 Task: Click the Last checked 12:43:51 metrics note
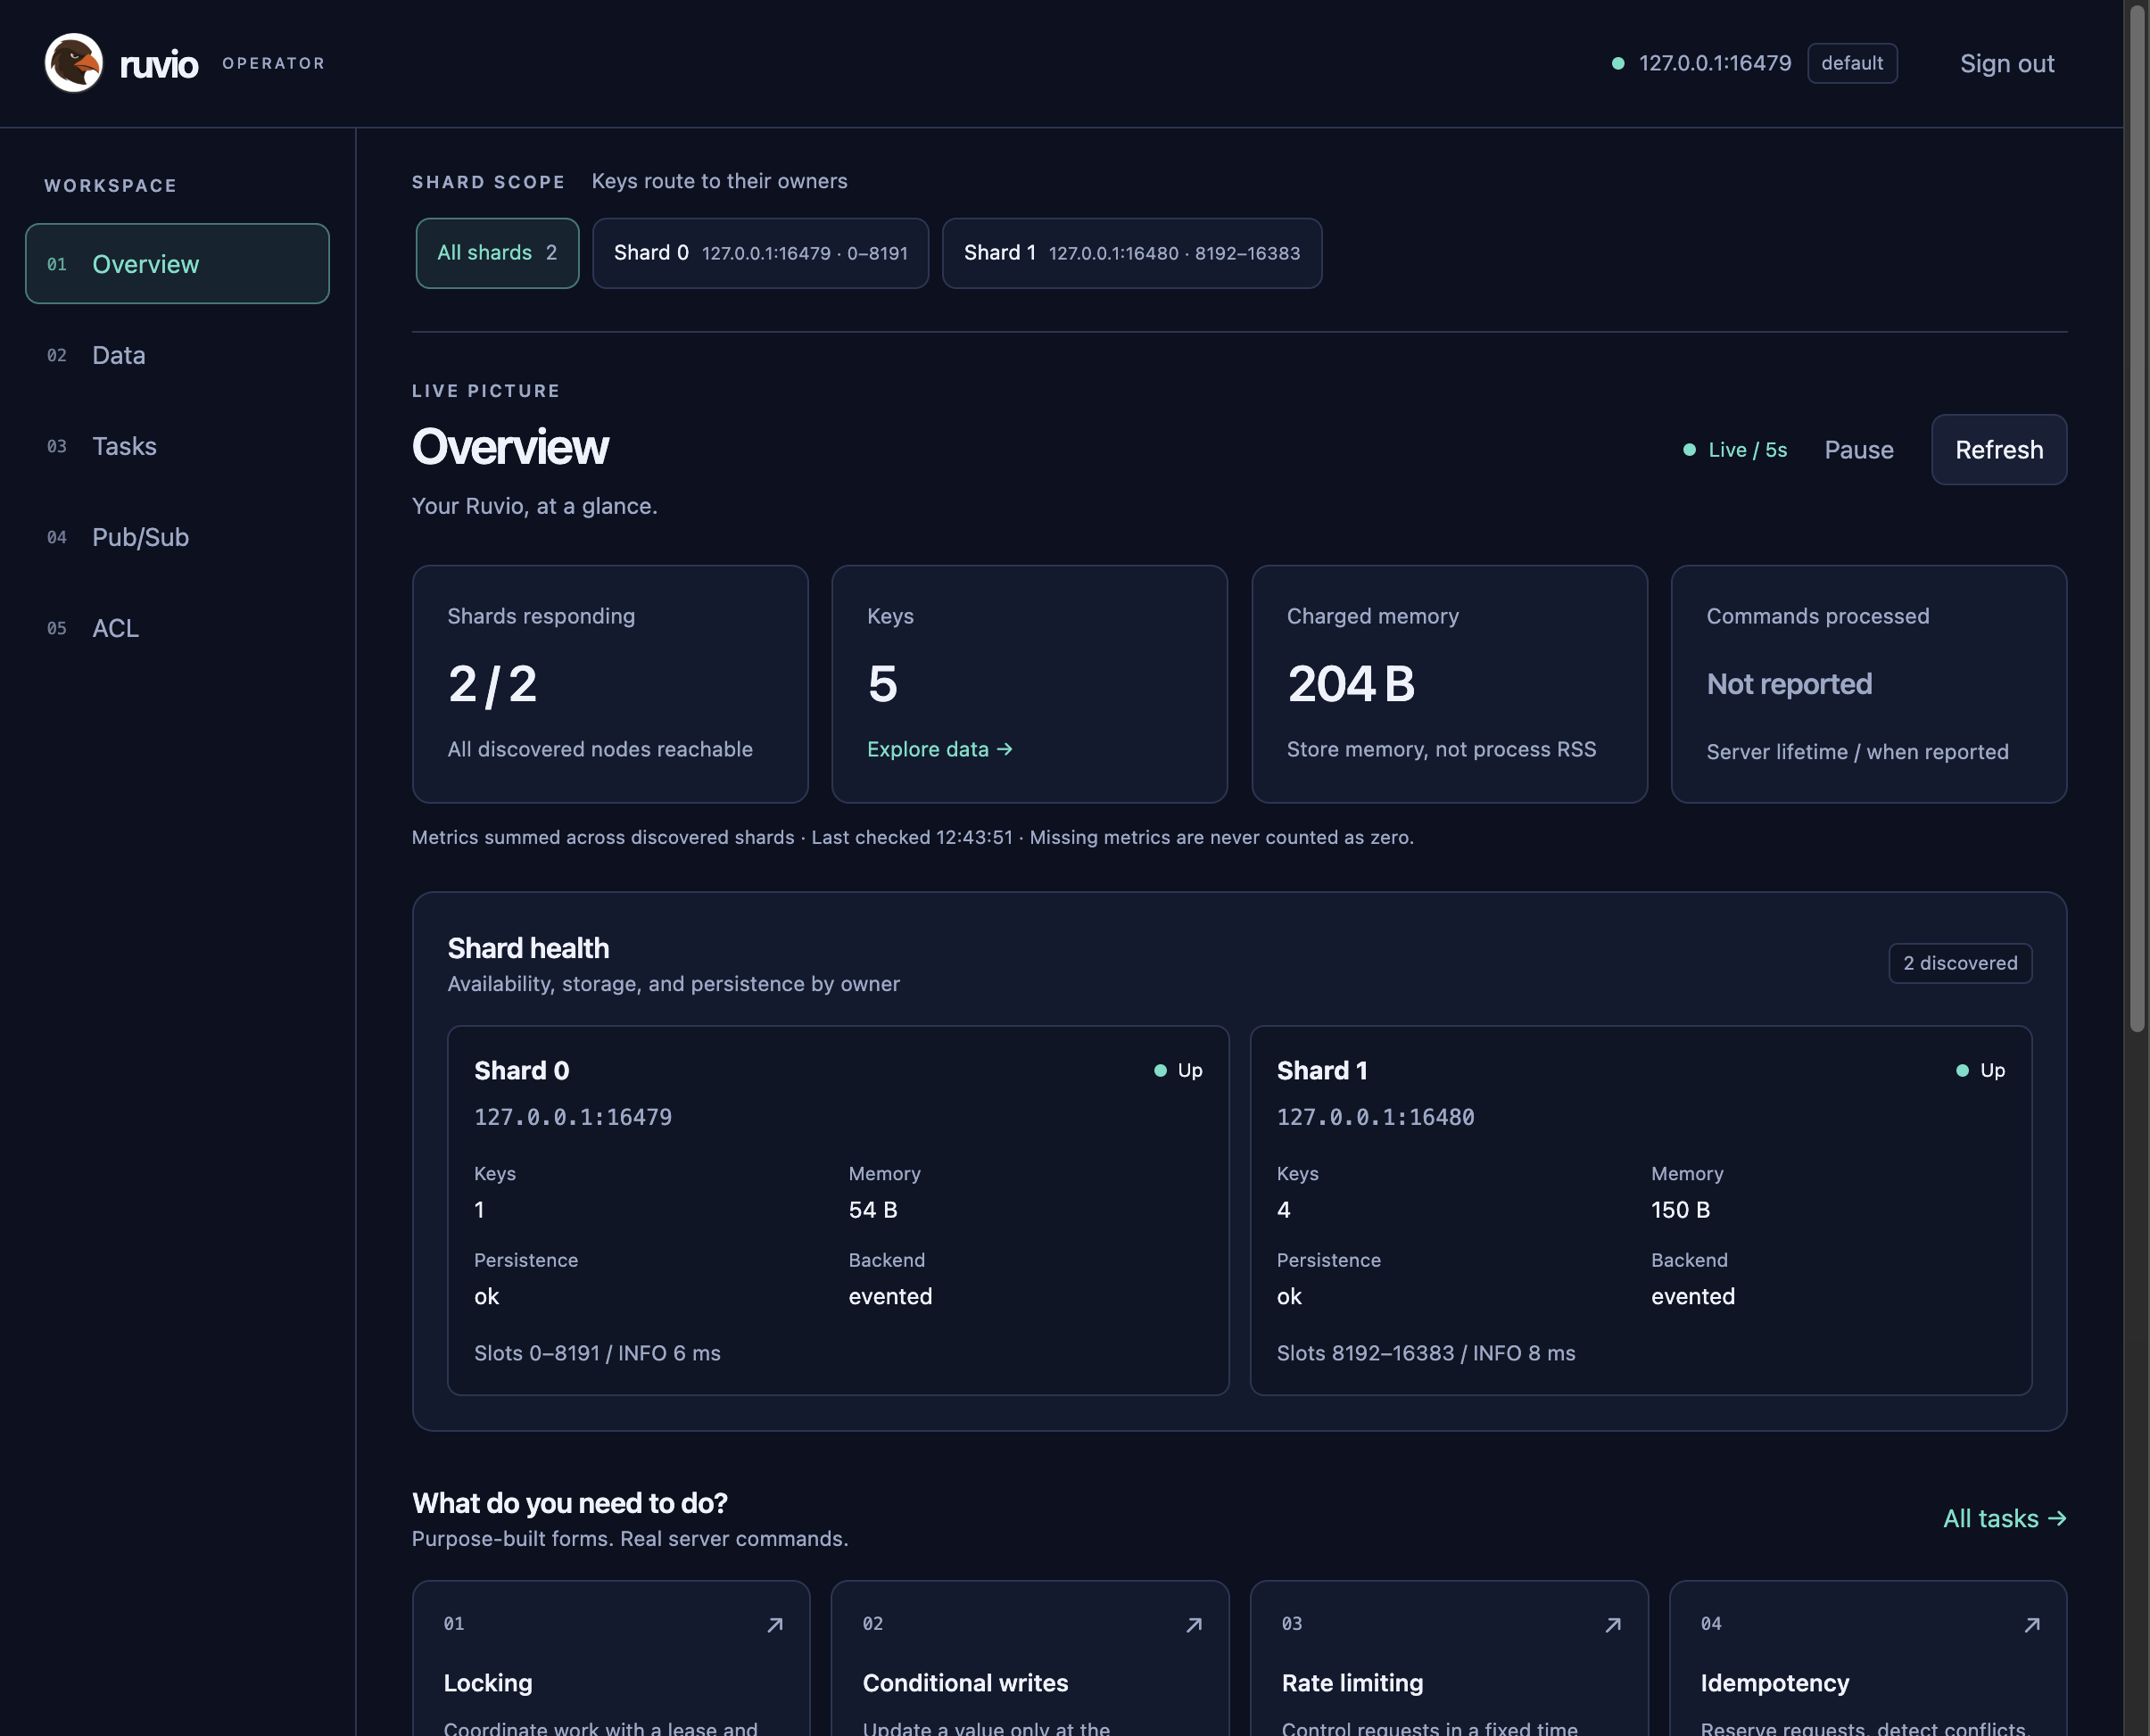tap(912, 837)
